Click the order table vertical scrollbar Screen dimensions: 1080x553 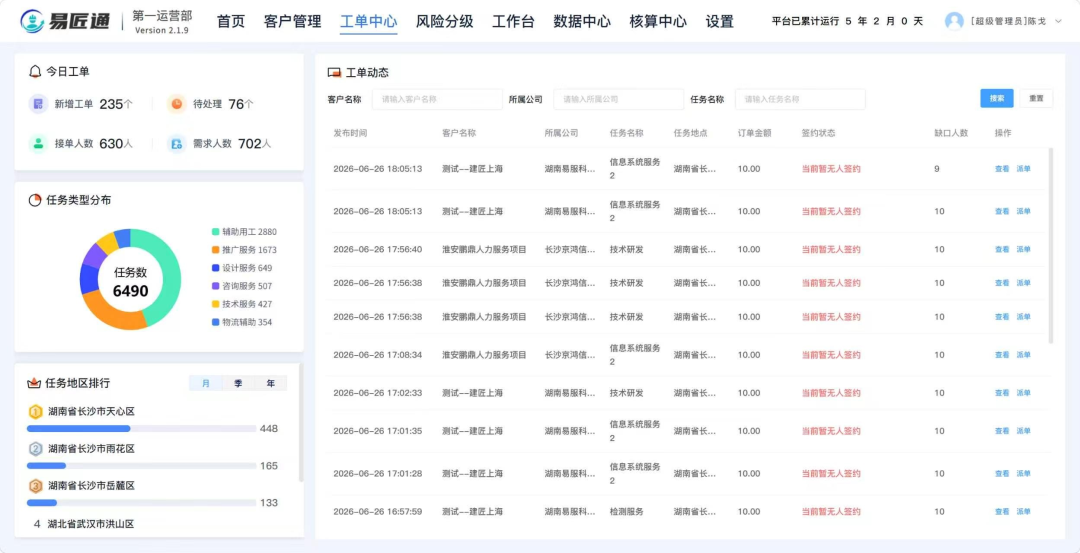[1050, 245]
